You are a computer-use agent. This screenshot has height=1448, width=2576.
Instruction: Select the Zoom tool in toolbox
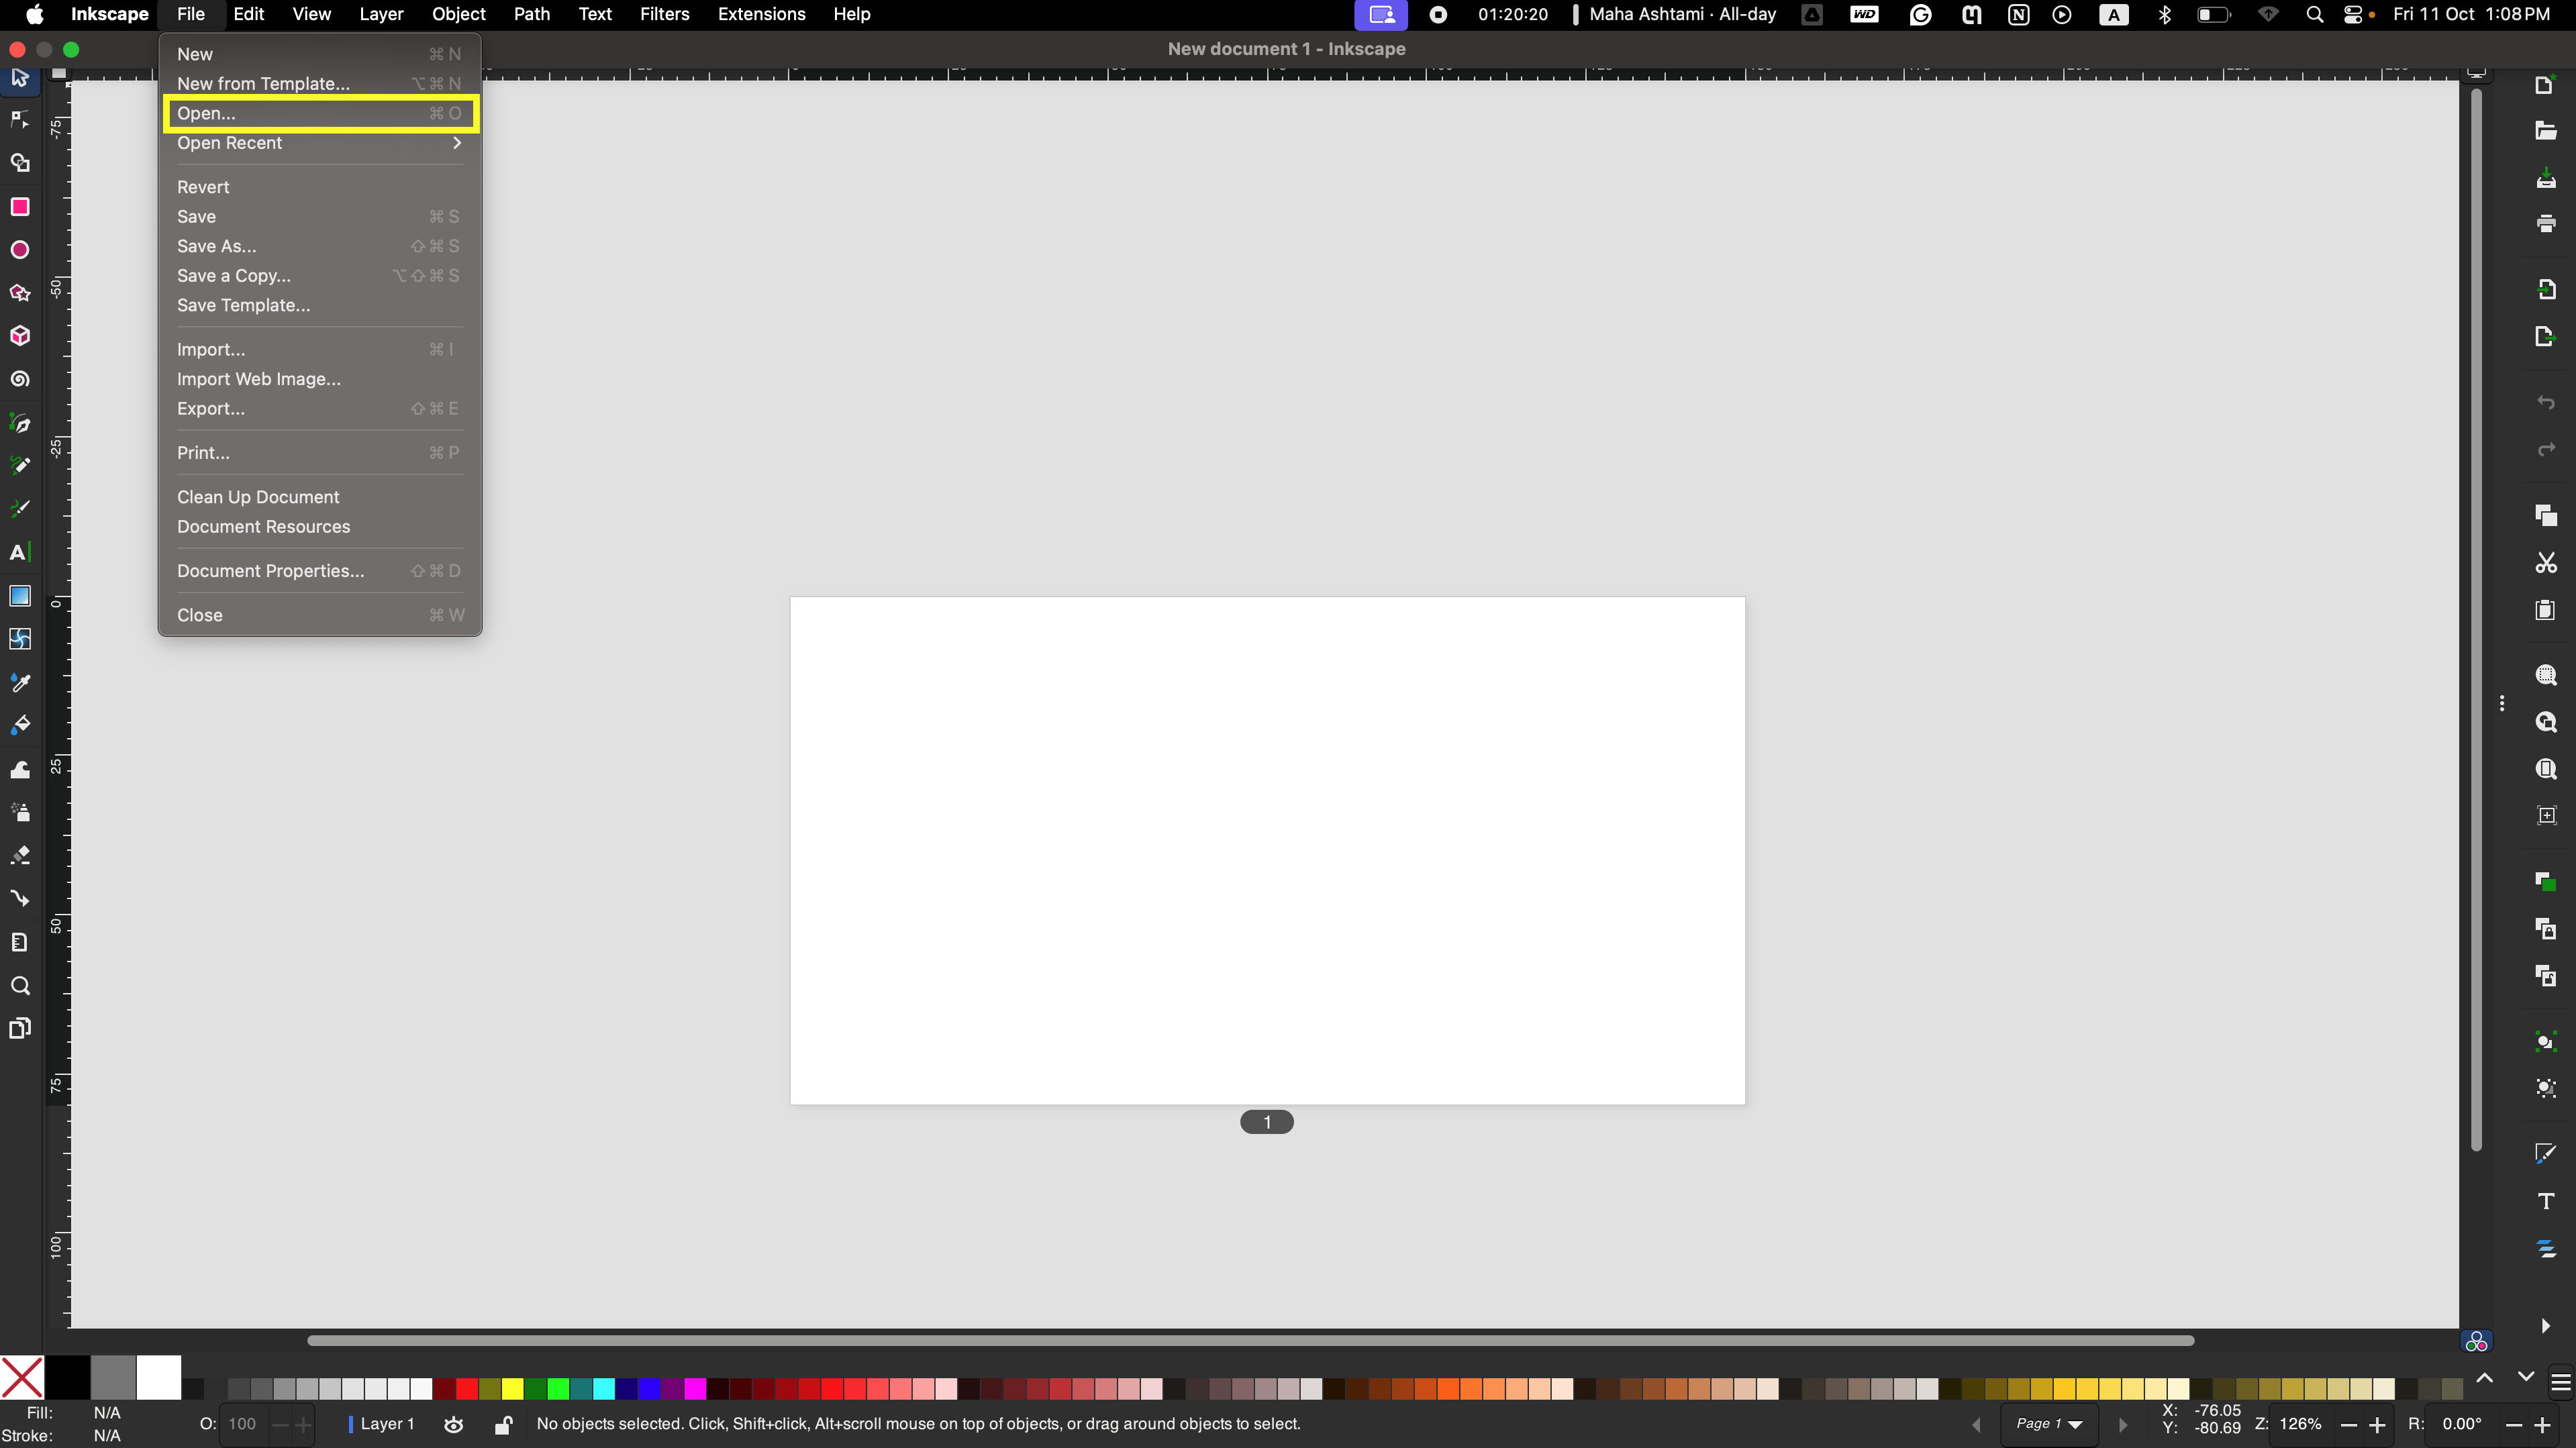pos(20,986)
